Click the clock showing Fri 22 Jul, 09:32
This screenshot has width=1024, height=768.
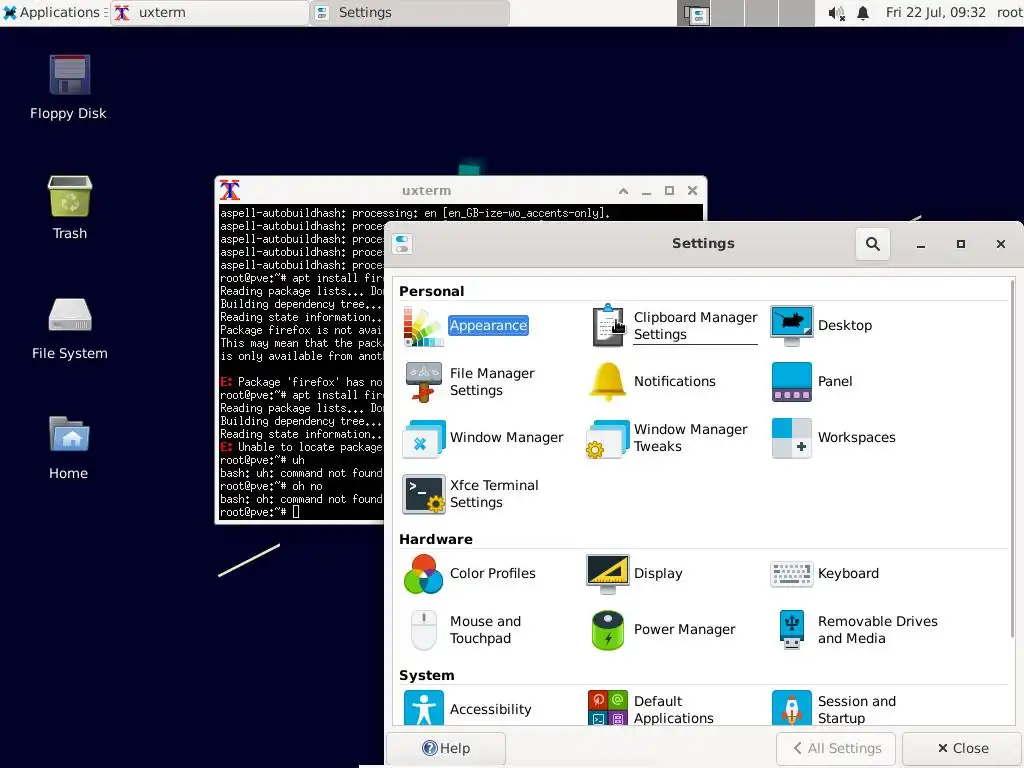pyautogui.click(x=935, y=12)
